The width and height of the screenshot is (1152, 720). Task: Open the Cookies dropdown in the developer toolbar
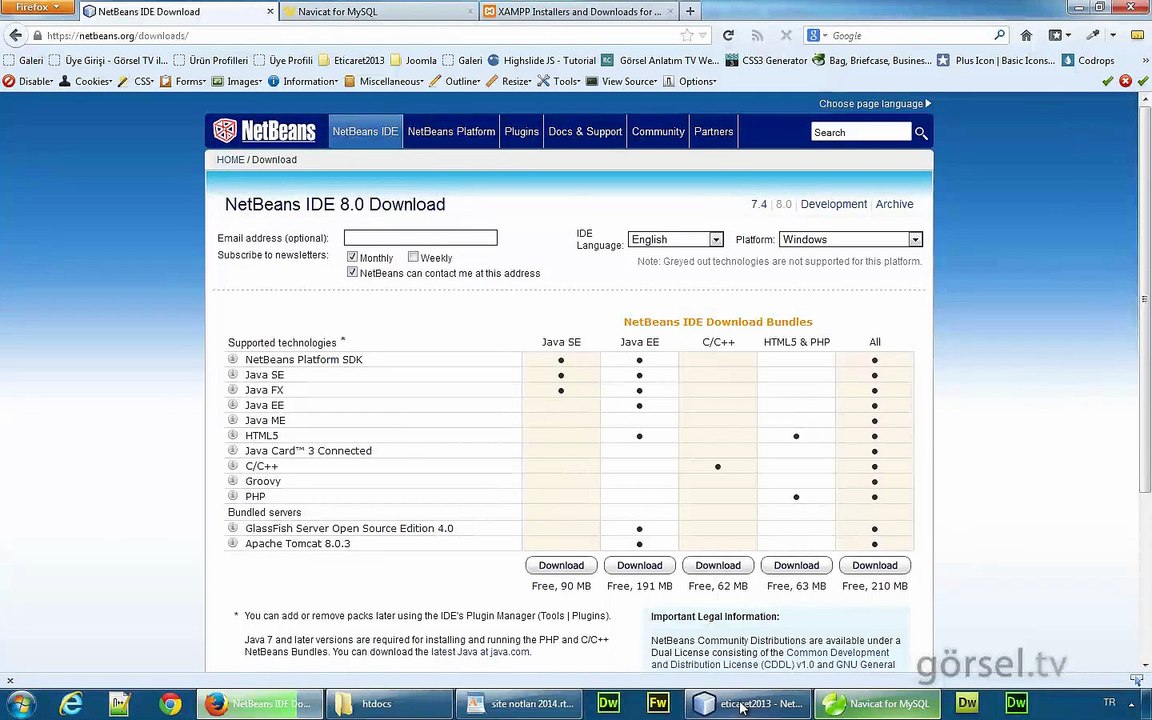85,82
